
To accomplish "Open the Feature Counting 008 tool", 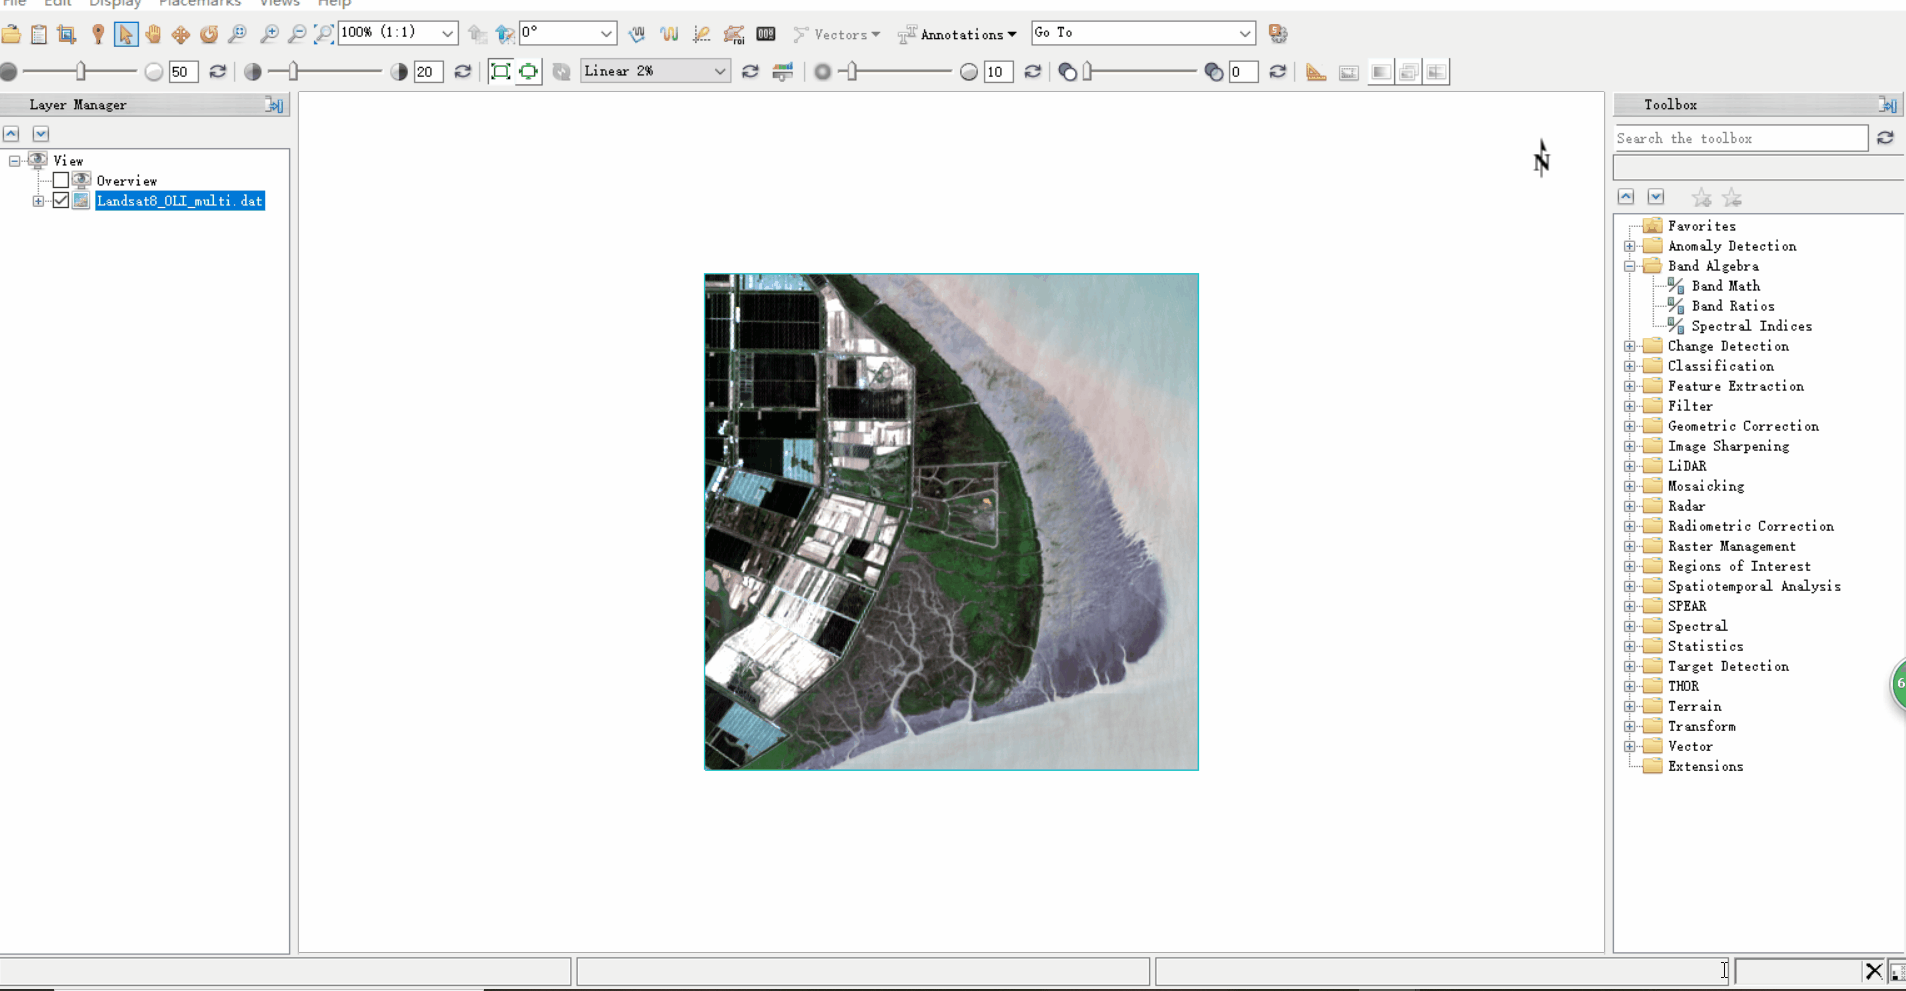I will coord(766,34).
